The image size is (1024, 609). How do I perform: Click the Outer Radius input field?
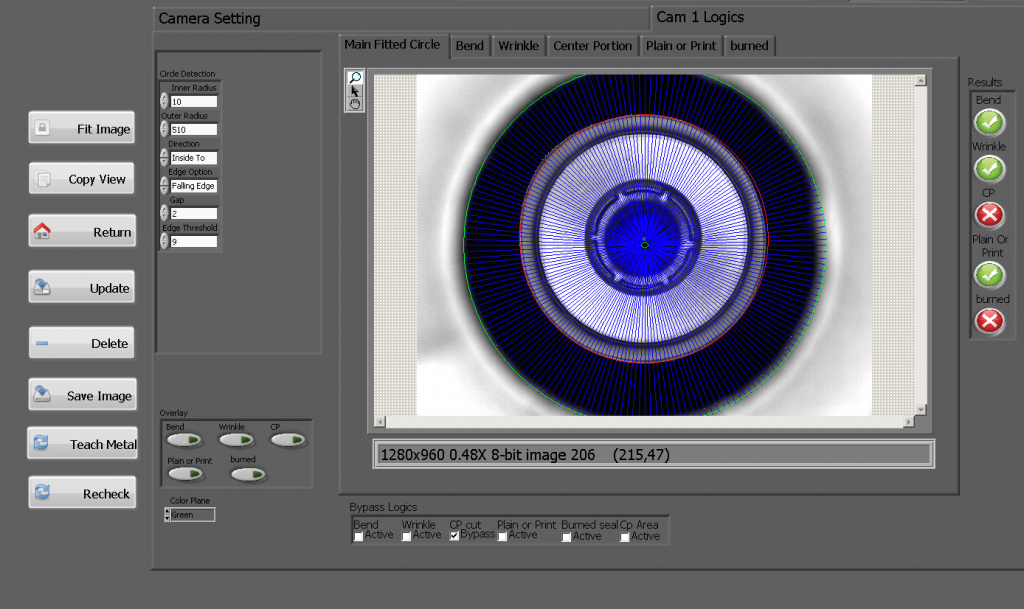(193, 130)
